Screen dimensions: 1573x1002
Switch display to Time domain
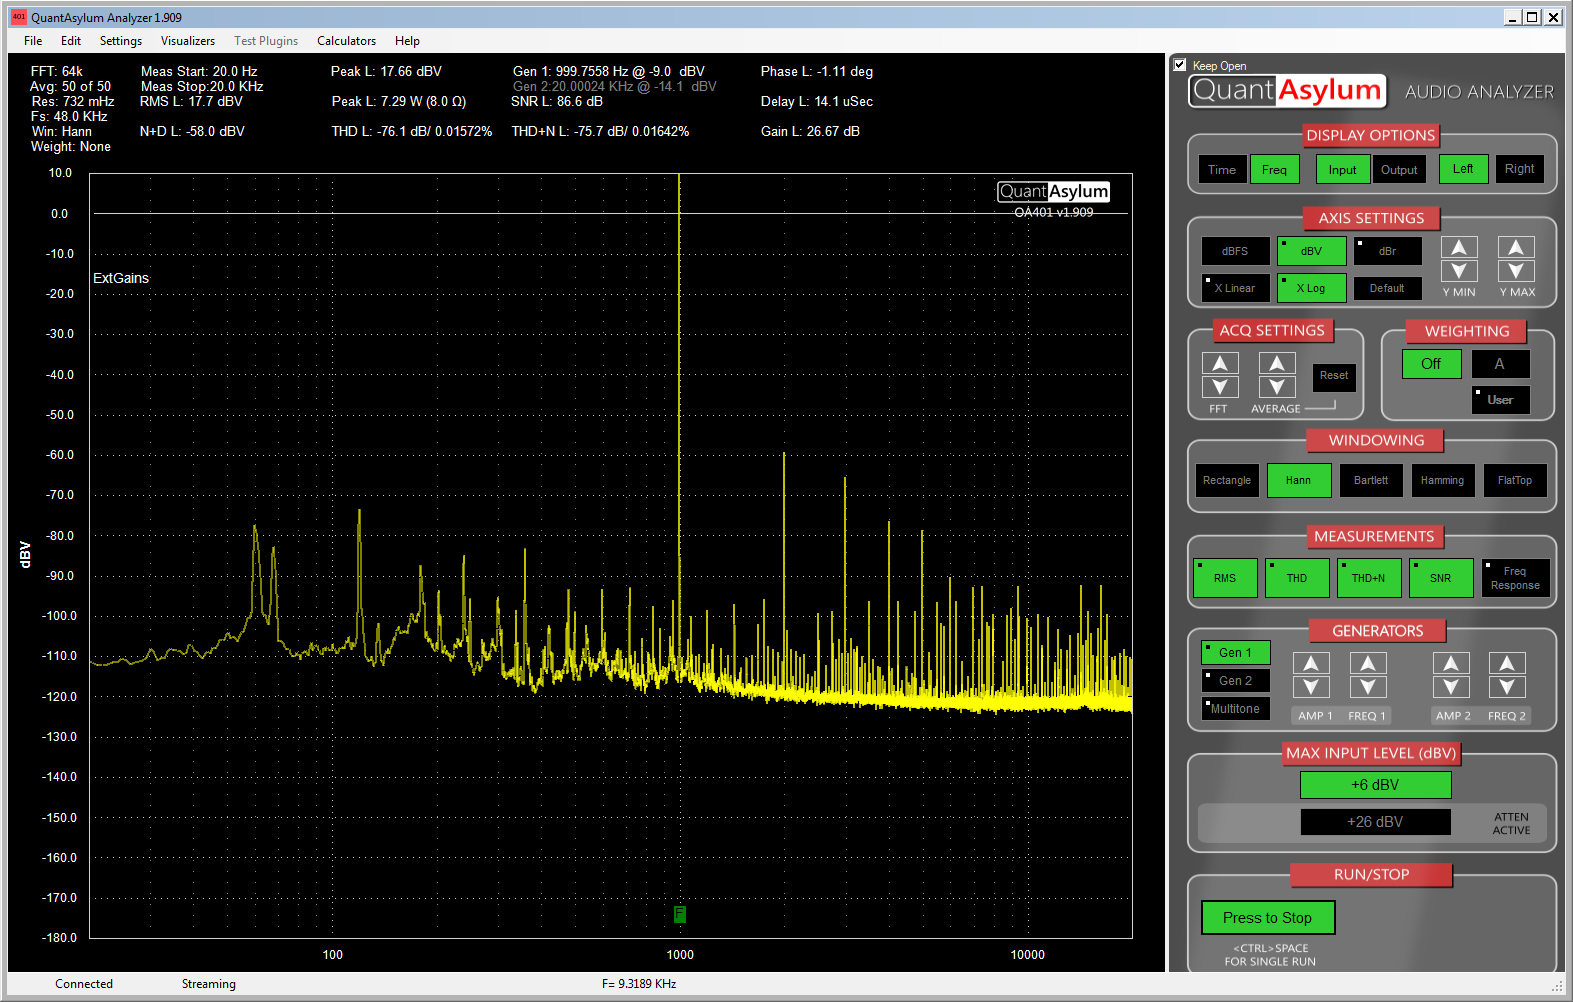pos(1222,170)
